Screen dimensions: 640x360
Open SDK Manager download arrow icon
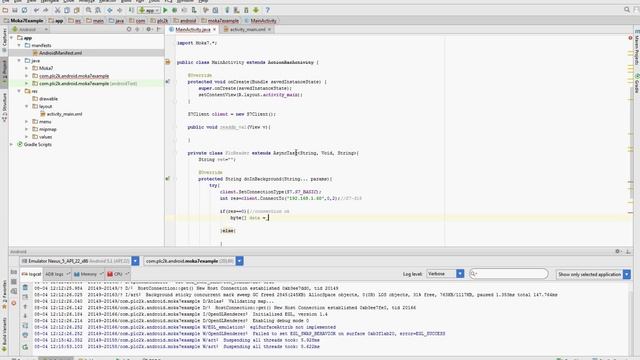tap(256, 10)
